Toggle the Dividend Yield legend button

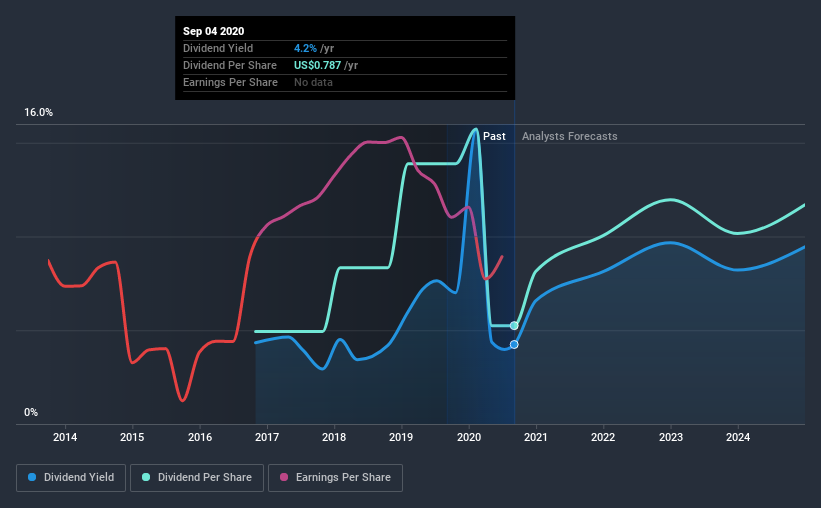71,478
